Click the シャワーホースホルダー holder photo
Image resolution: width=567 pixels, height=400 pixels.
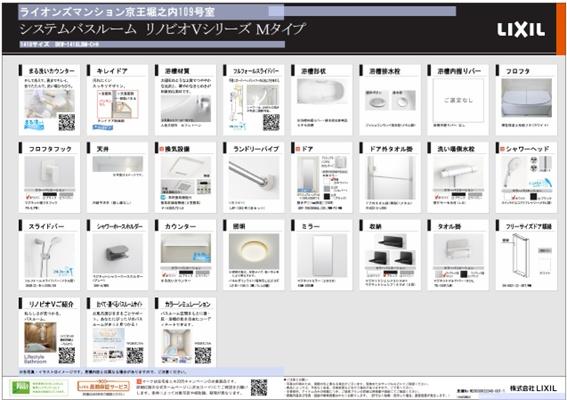pos(118,254)
